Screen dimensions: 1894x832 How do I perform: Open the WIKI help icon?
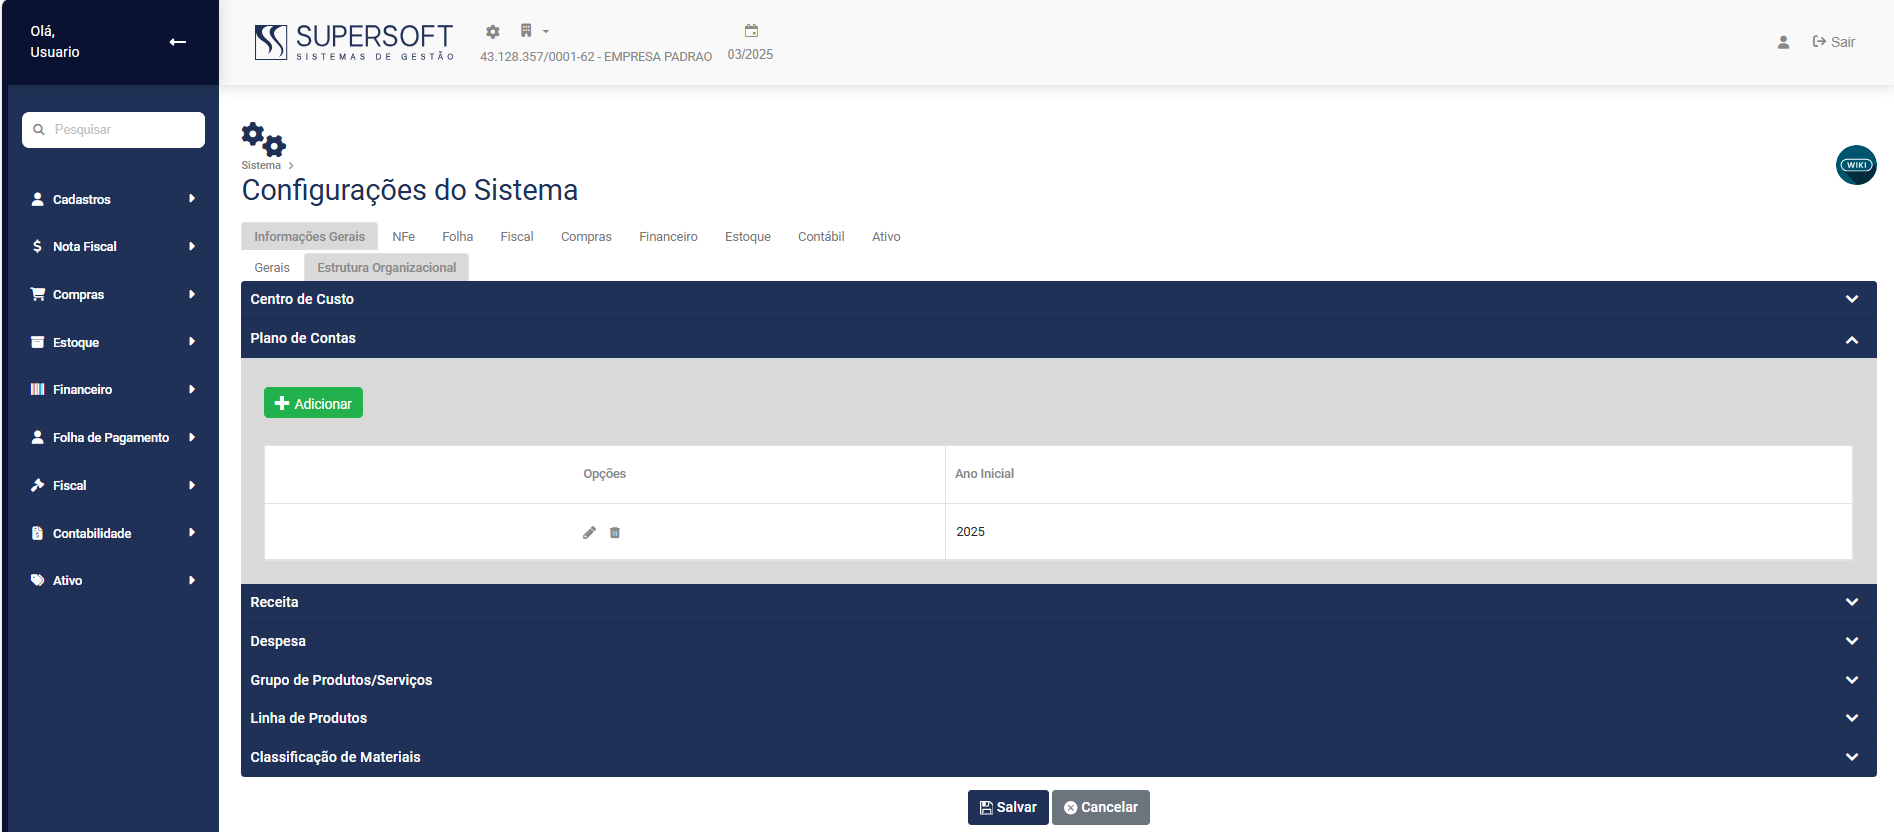tap(1856, 165)
